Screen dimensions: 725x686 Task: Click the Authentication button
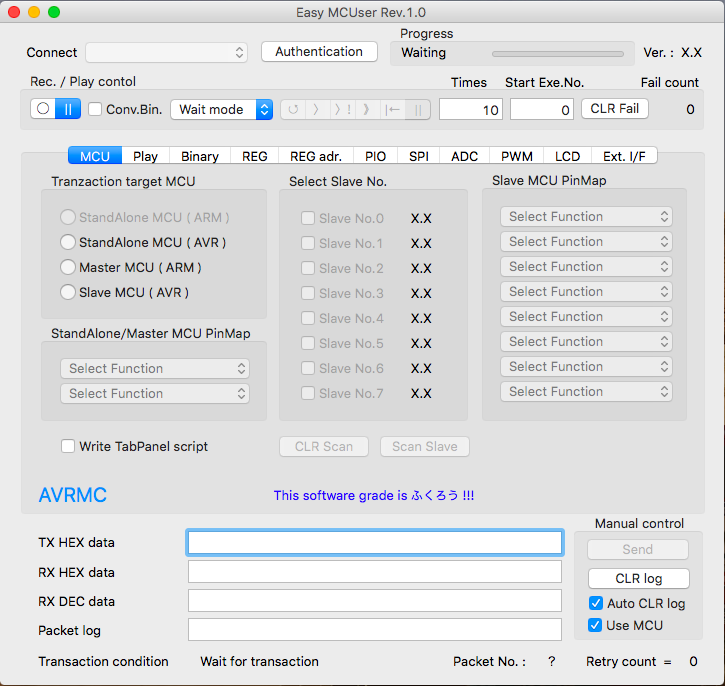[319, 52]
